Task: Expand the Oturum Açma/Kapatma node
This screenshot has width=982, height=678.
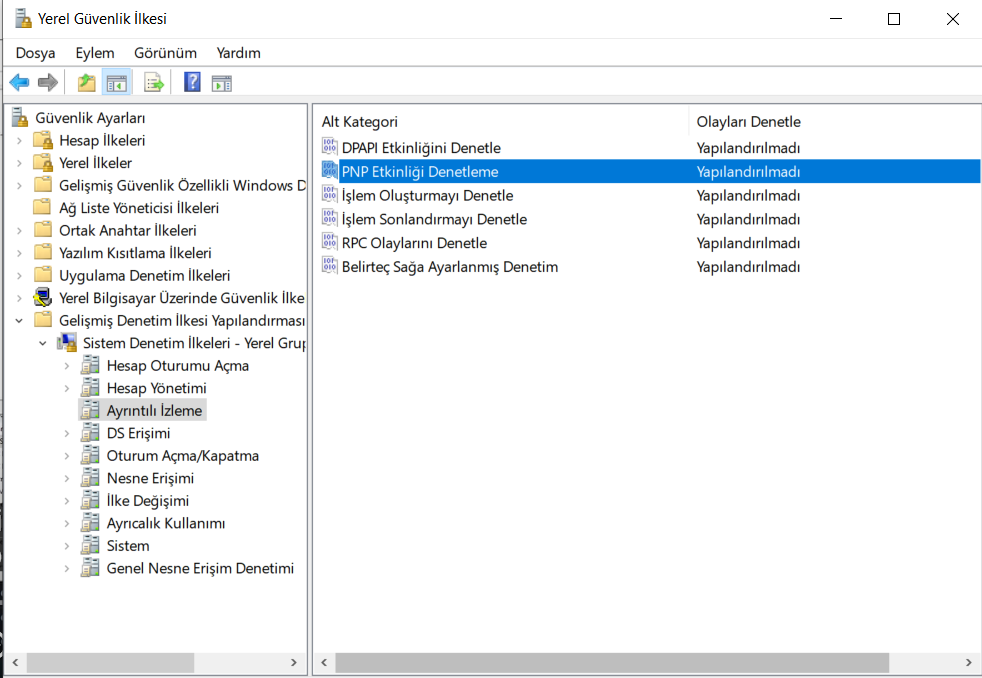Action: 66,456
